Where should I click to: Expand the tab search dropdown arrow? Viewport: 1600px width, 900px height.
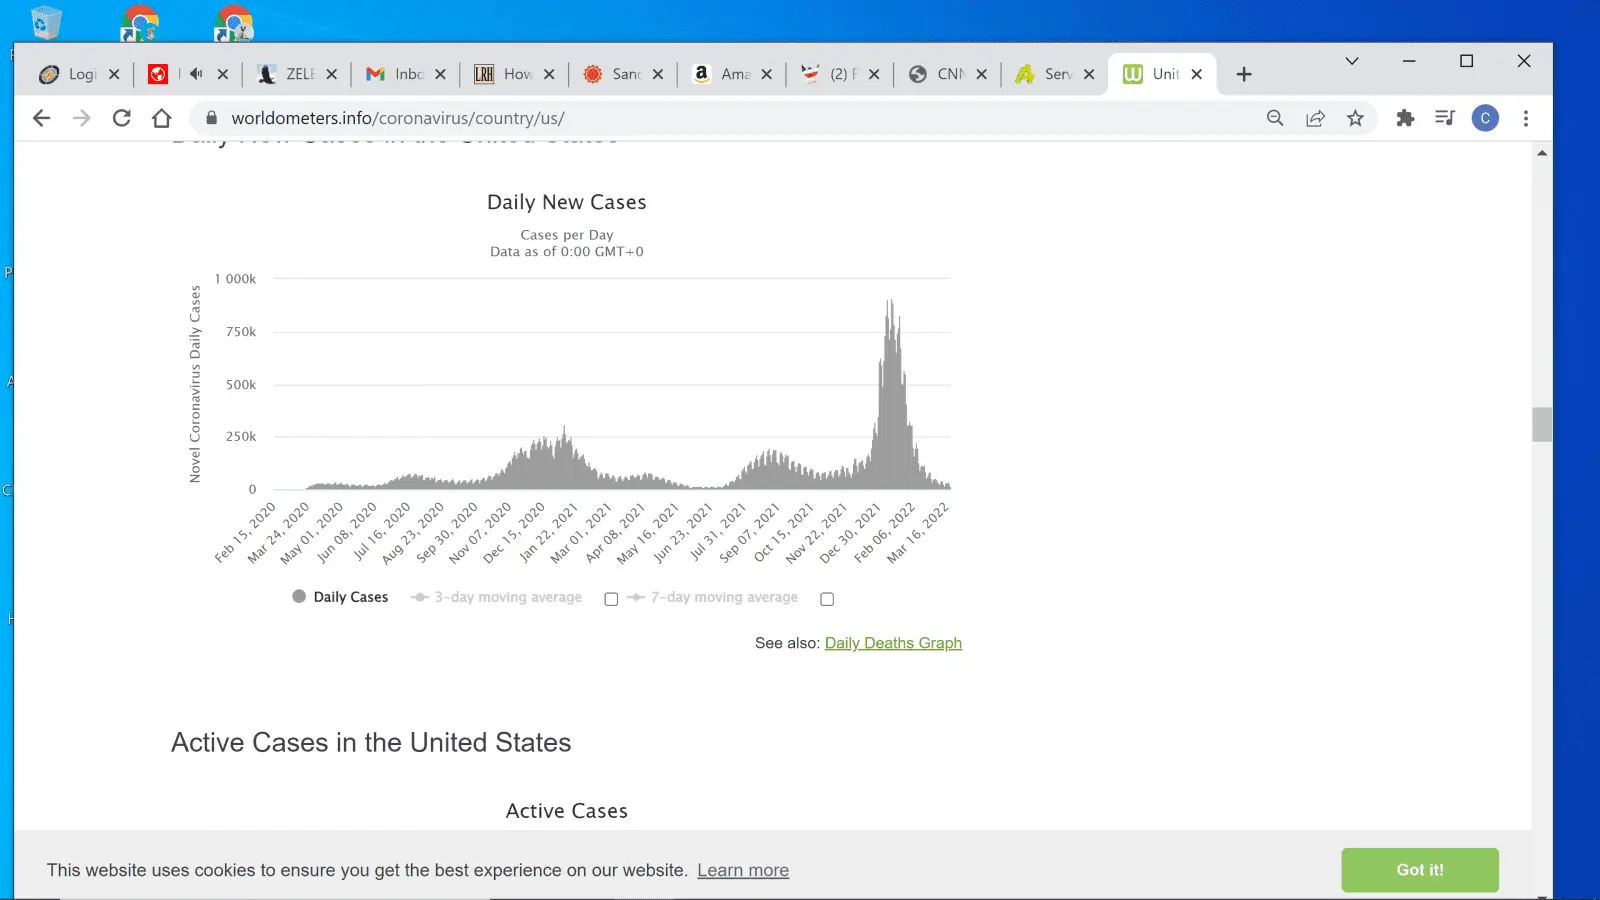point(1351,61)
